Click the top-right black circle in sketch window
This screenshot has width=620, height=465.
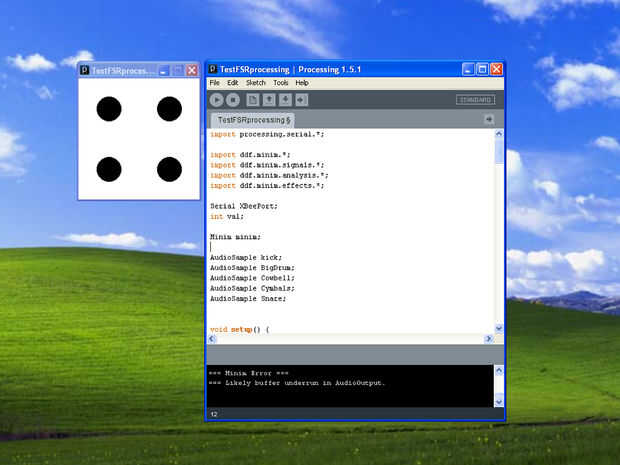coord(169,109)
